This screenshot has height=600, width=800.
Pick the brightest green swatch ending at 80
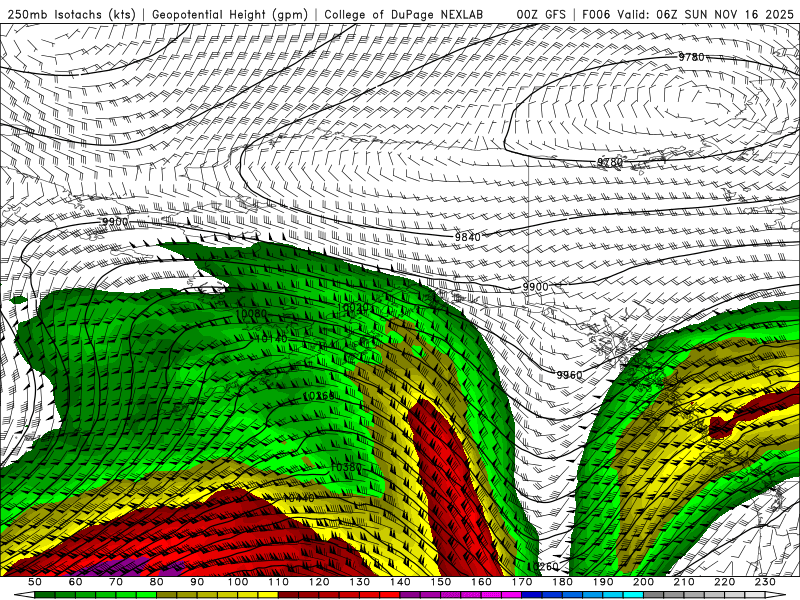click(x=146, y=594)
